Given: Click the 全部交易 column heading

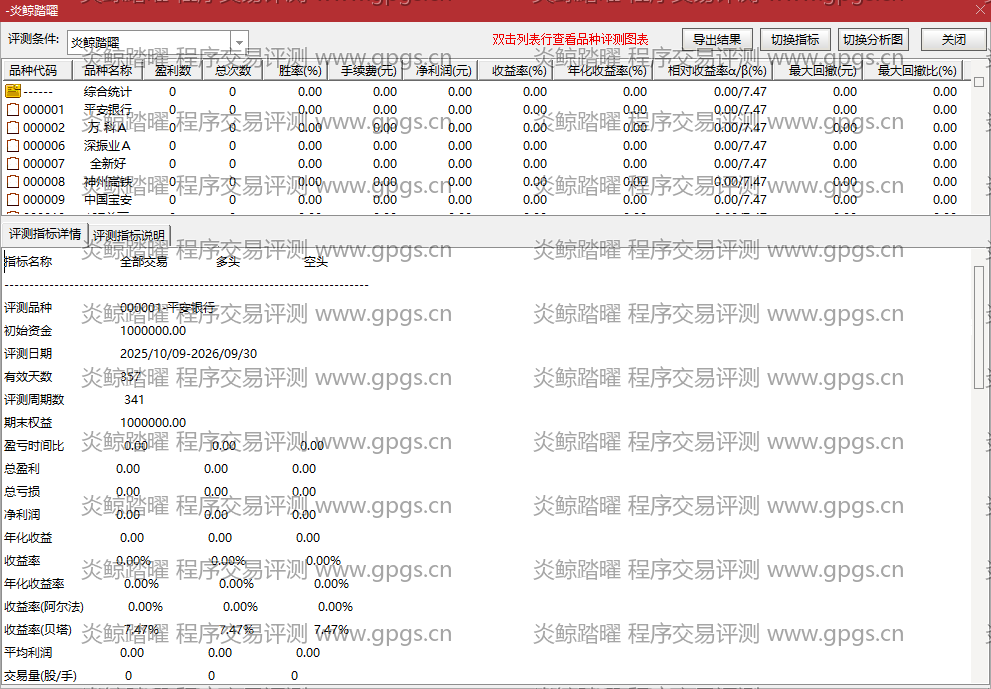Looking at the screenshot, I should click(x=144, y=262).
